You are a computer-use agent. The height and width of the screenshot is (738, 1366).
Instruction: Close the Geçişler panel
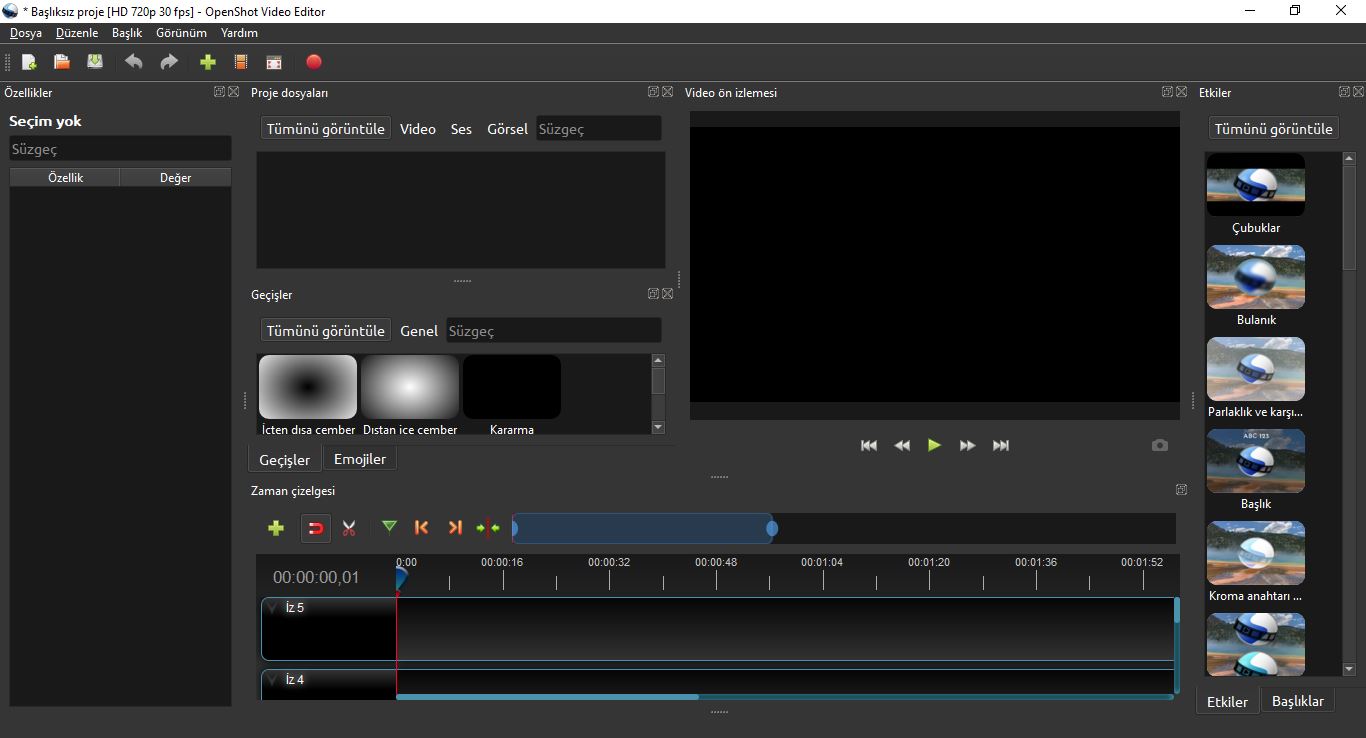point(668,294)
